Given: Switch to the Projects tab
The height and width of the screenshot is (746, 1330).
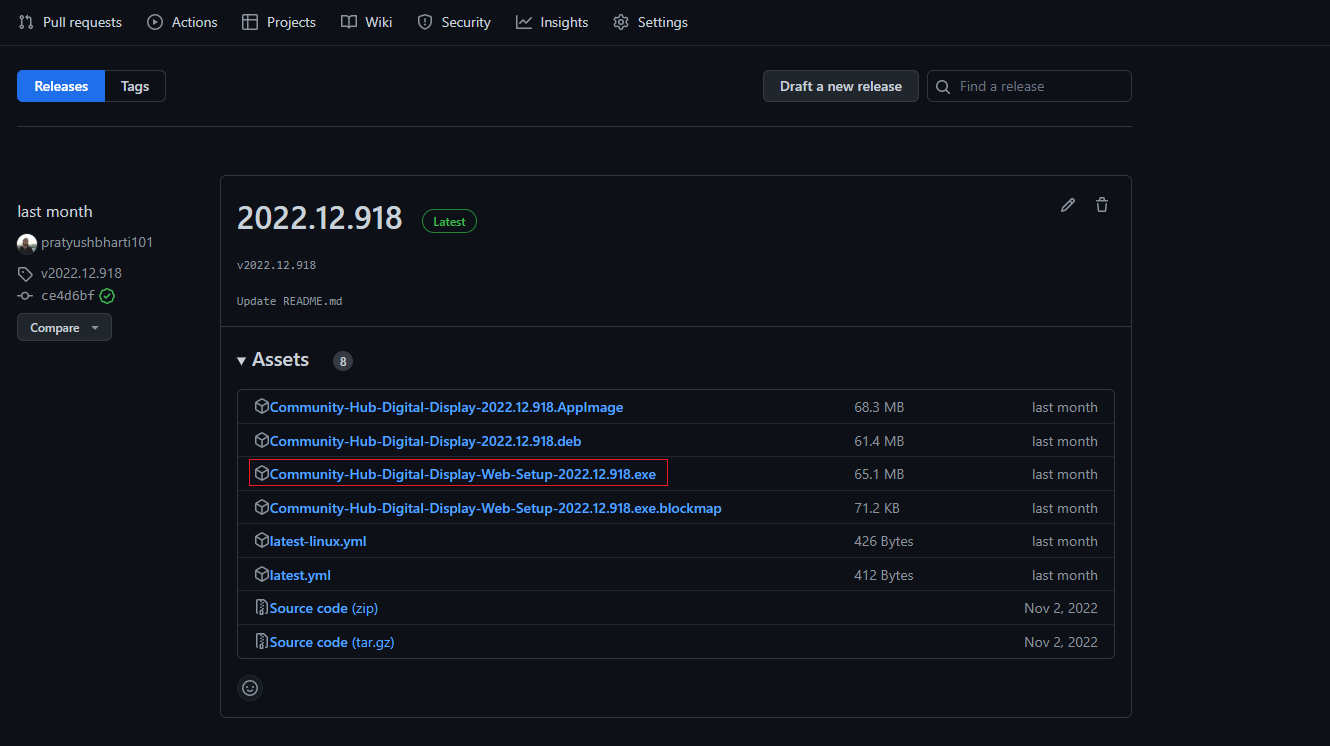Looking at the screenshot, I should click(279, 22).
